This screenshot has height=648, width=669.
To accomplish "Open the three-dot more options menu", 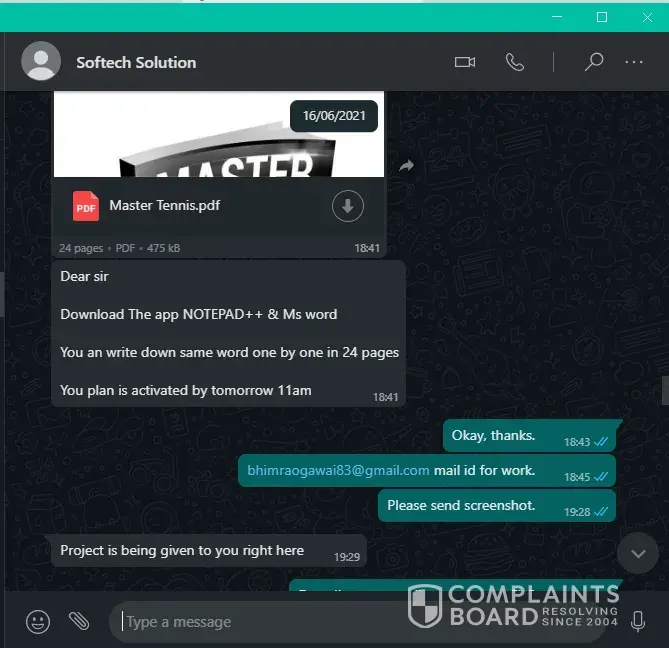I will 634,62.
